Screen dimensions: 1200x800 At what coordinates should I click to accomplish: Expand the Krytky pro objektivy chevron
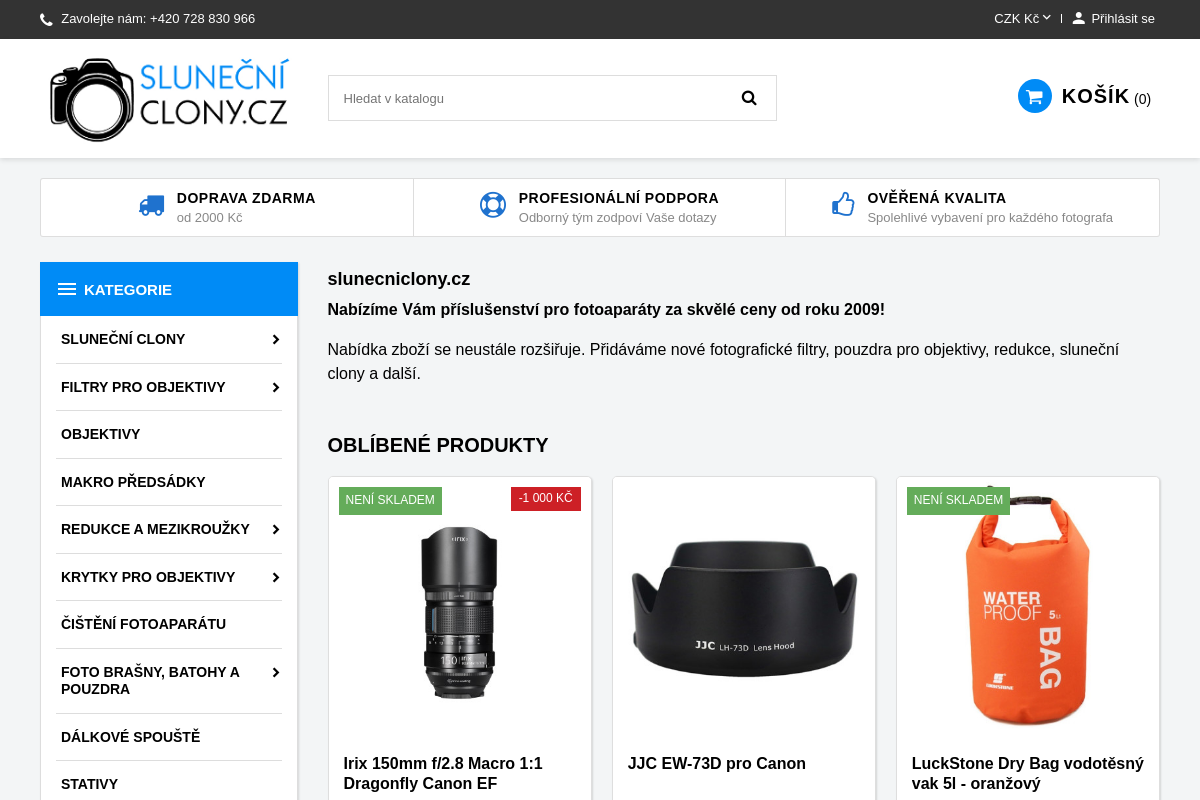[x=275, y=577]
